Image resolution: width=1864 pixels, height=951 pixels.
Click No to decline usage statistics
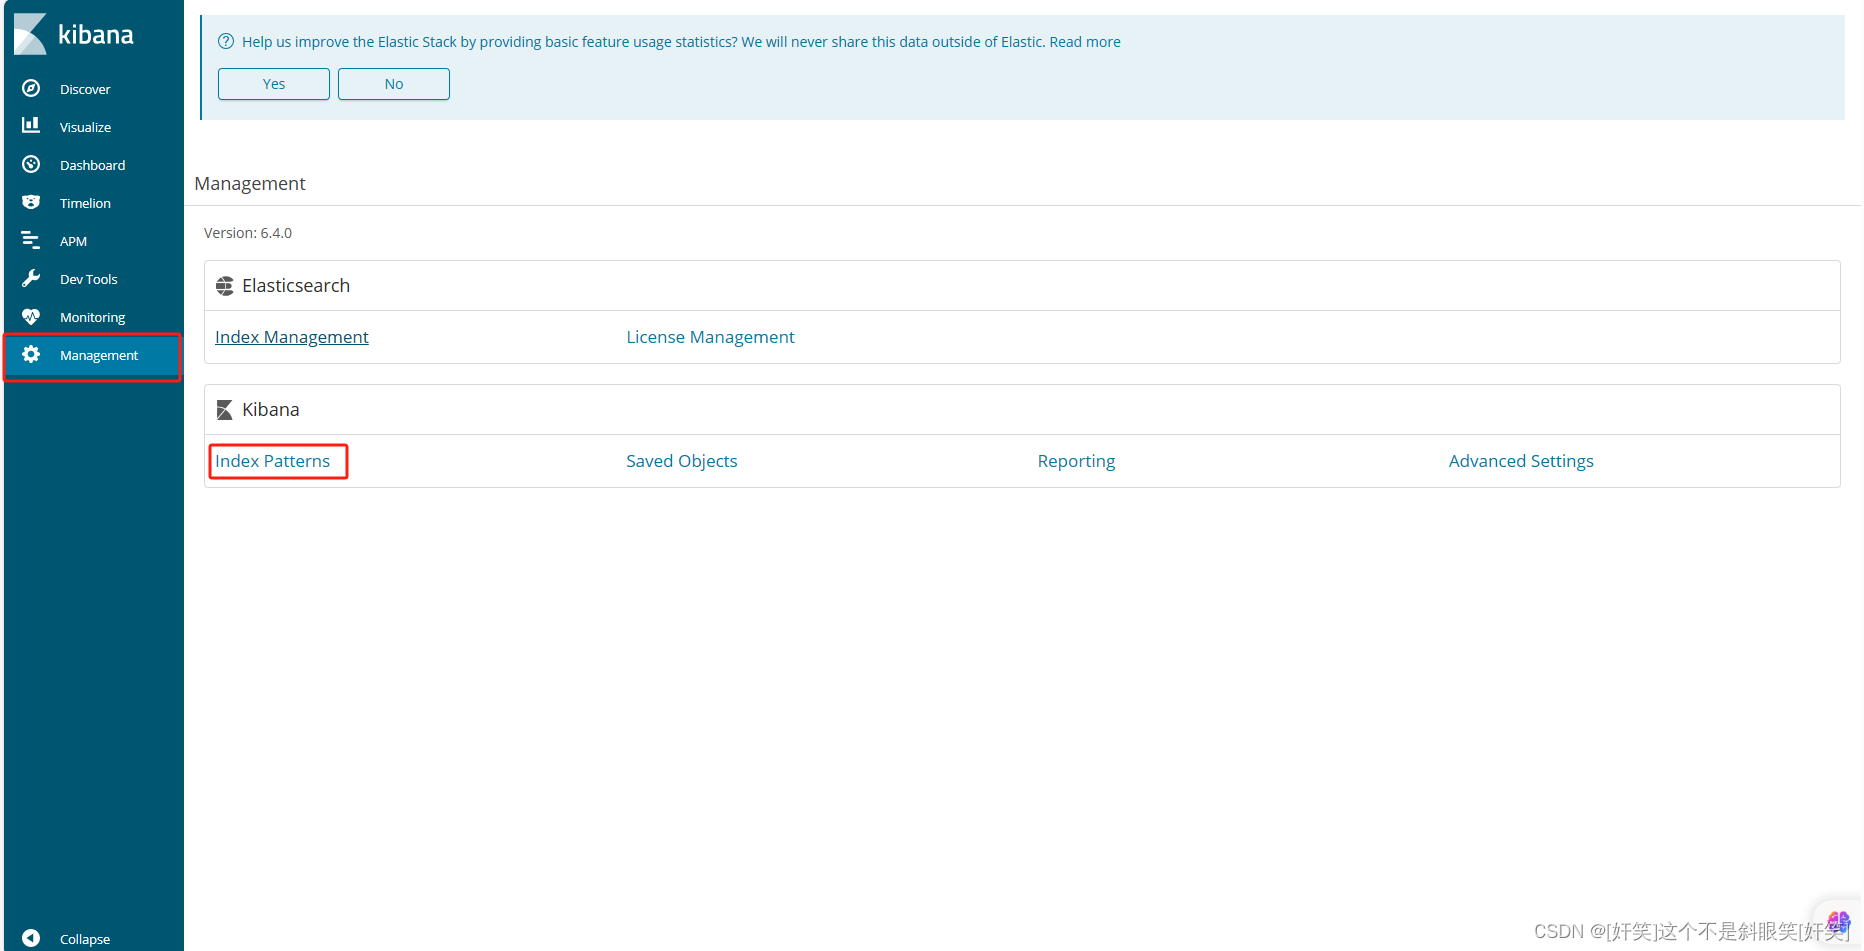coord(394,84)
